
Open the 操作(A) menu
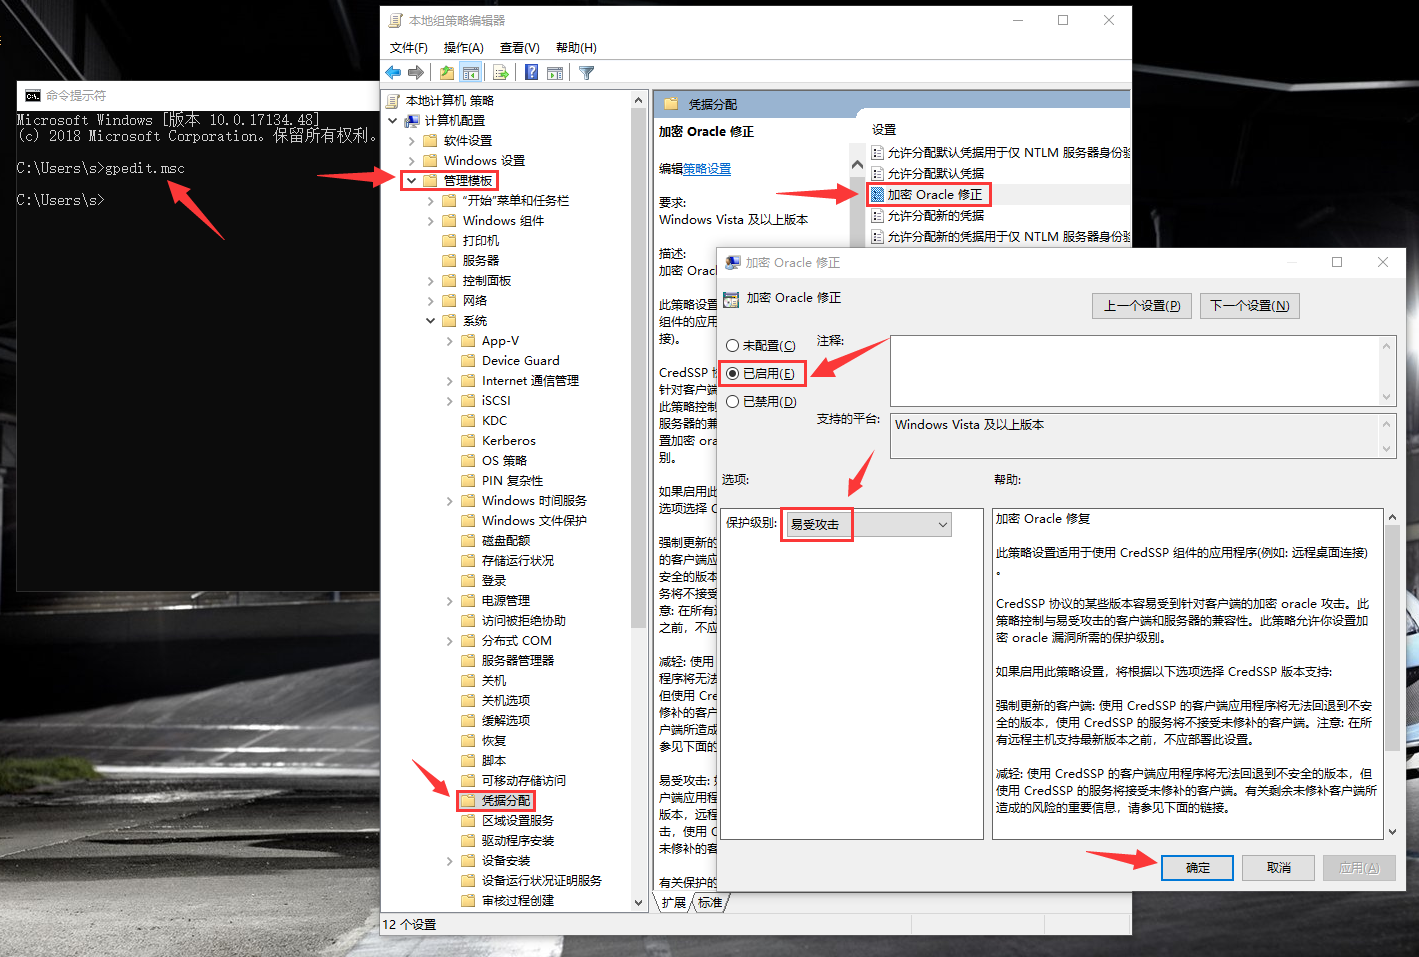463,47
